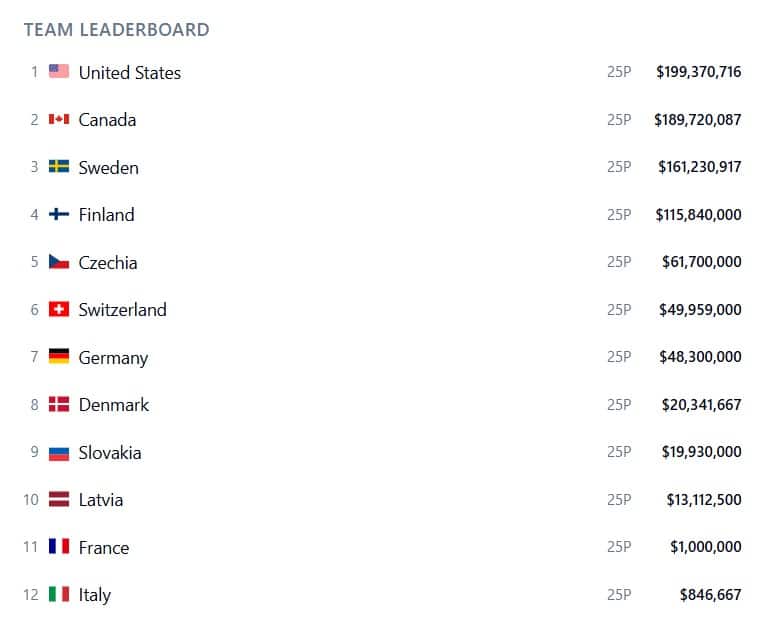Click the Czechia flag icon

pos(59,262)
